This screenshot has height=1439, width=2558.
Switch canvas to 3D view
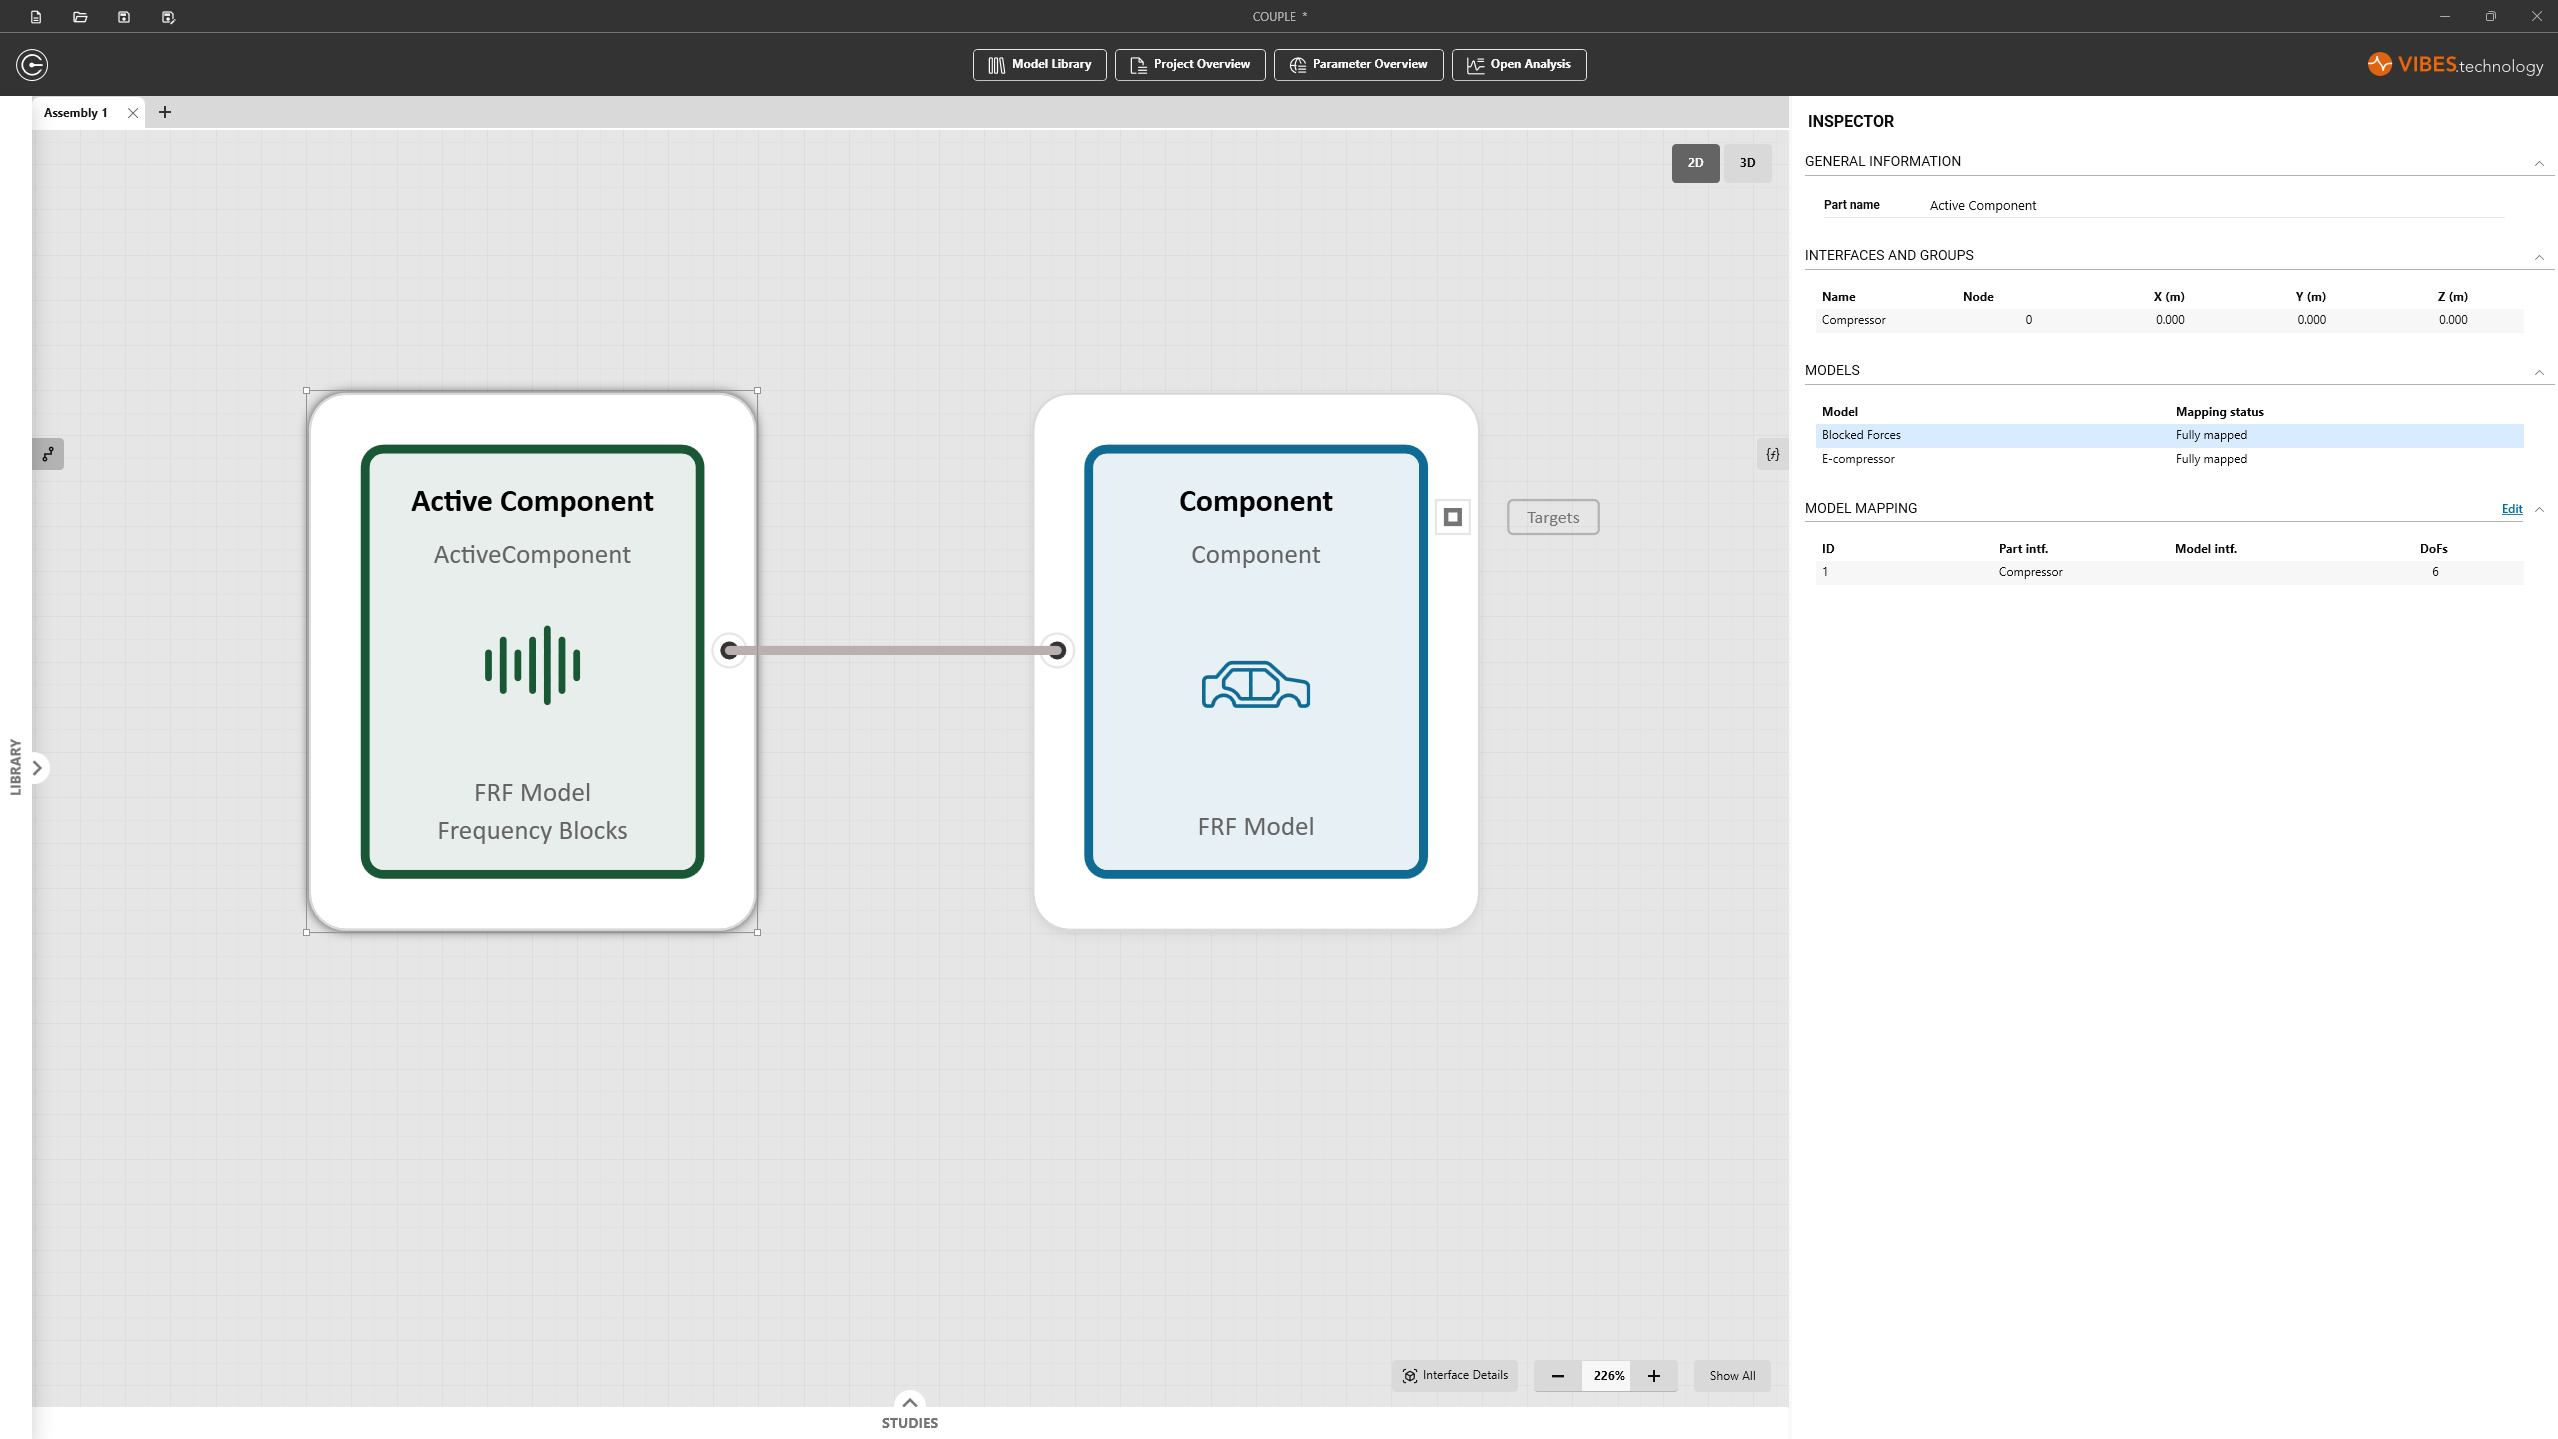click(x=1747, y=163)
